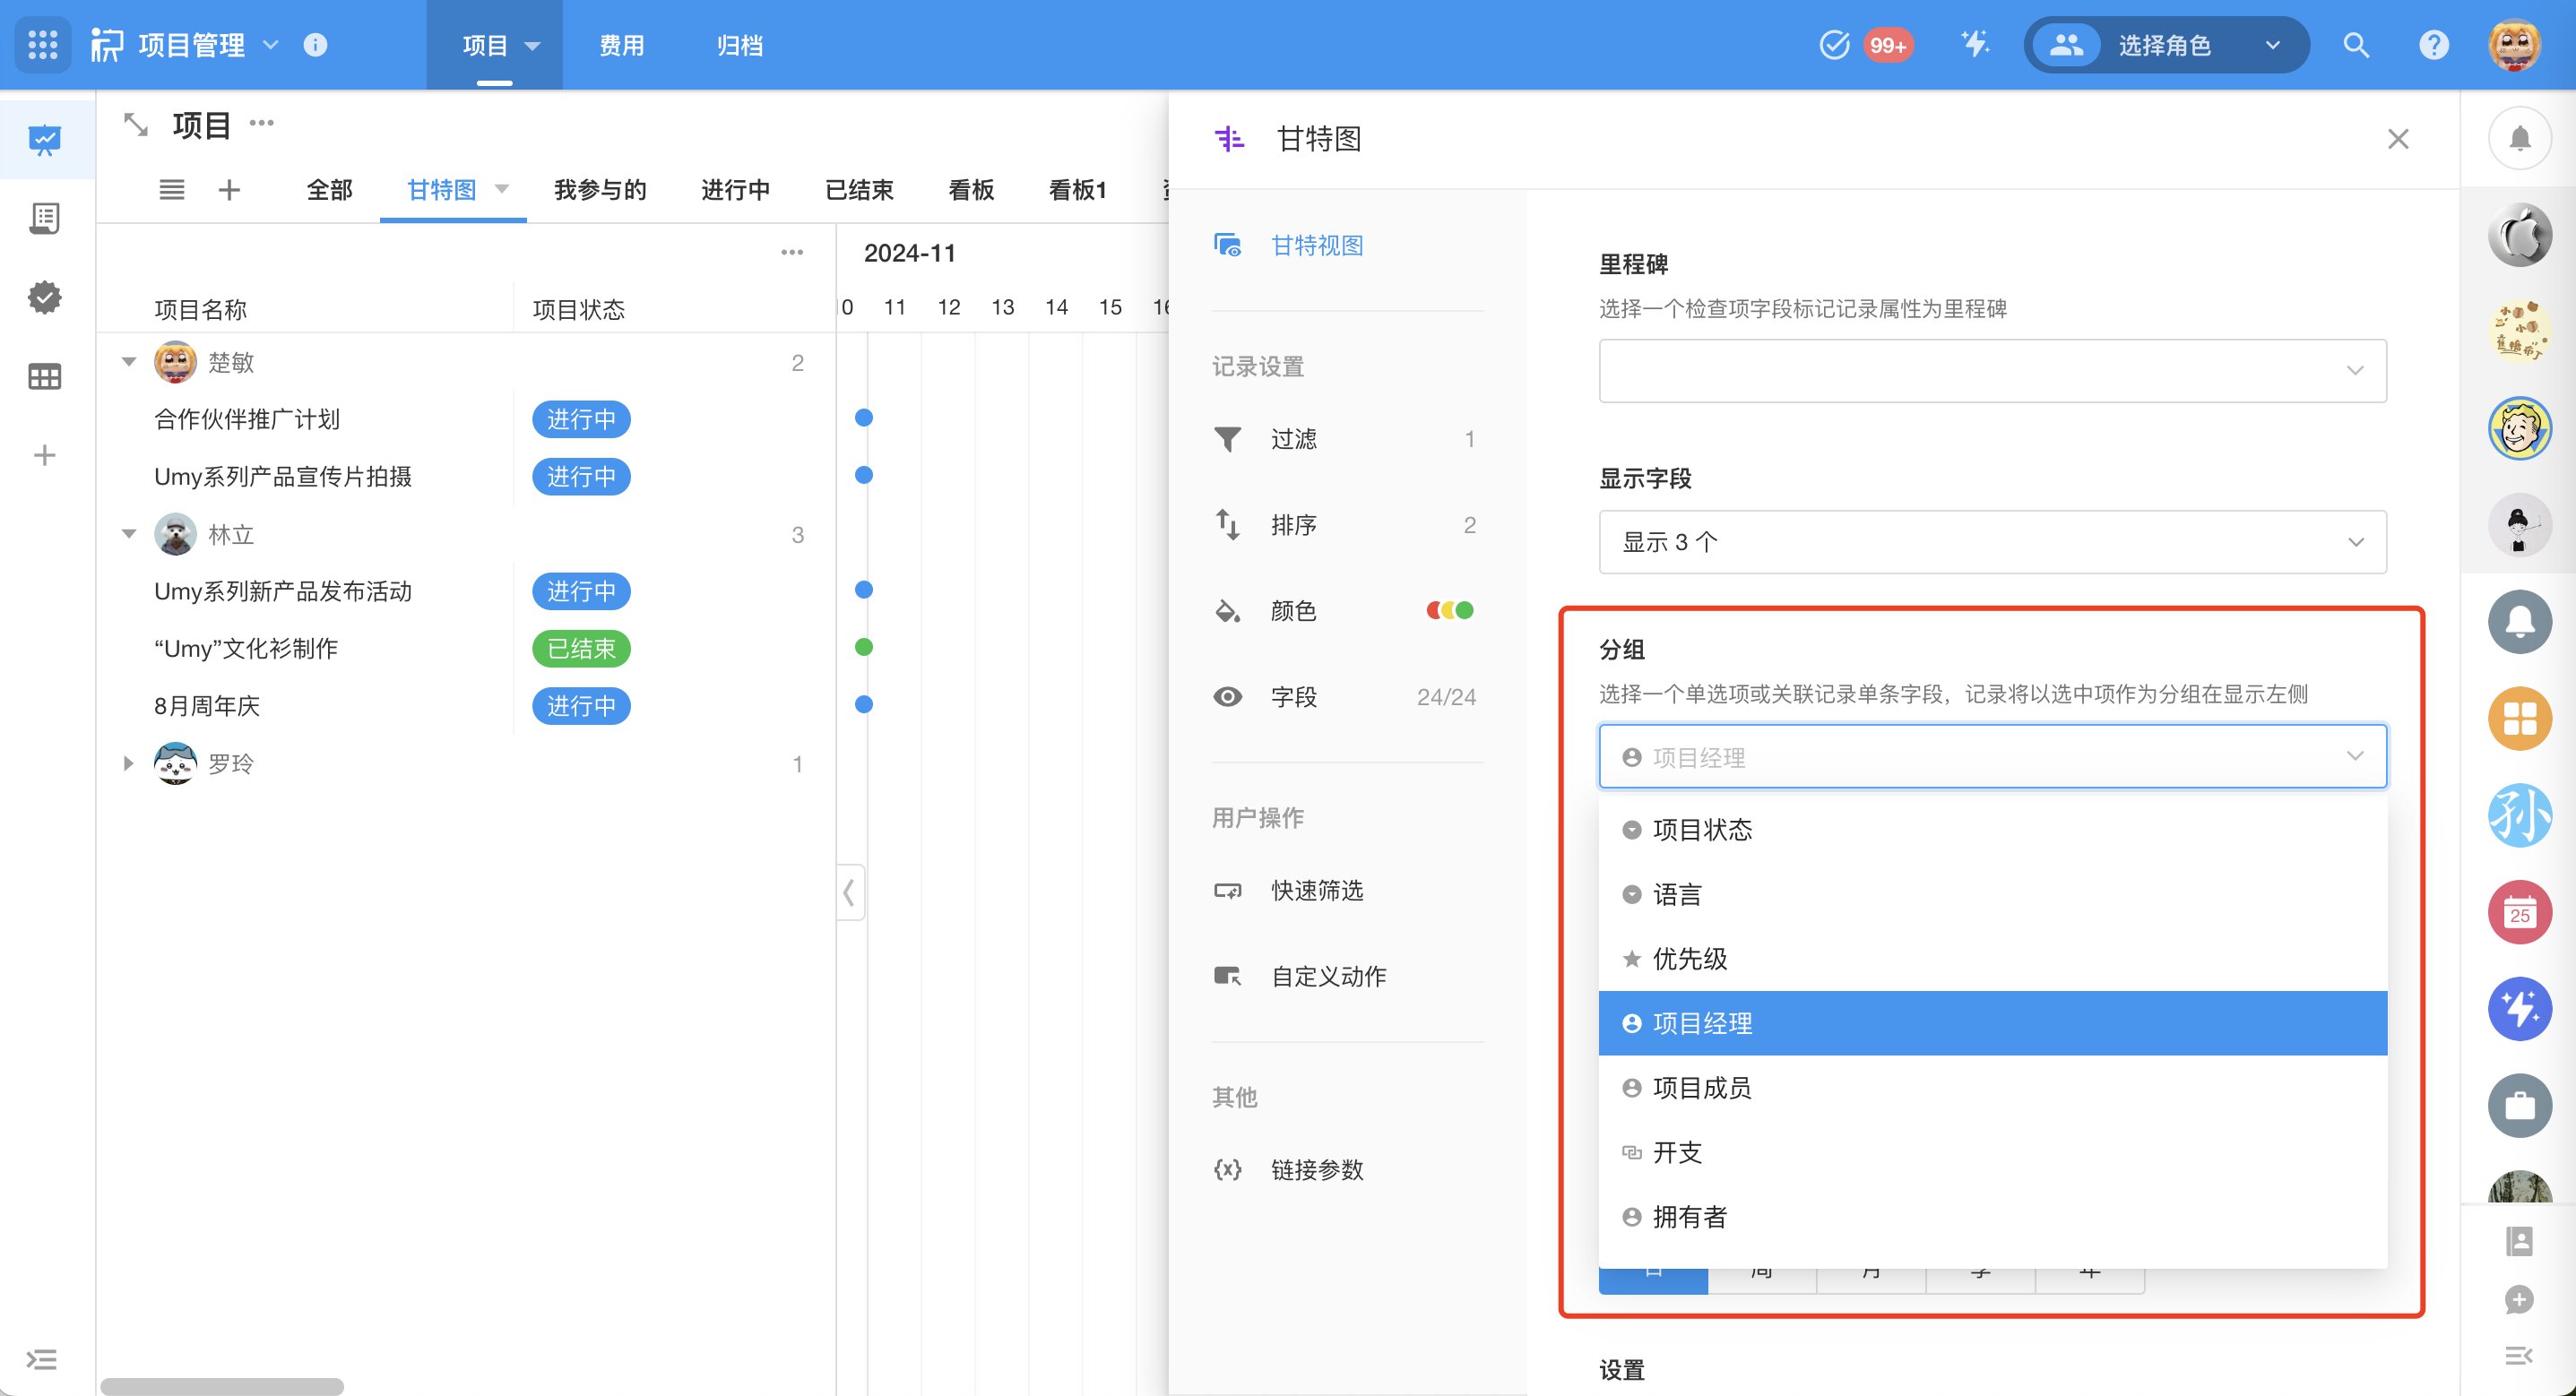Open the 排序 record setting
Screen dimensions: 2576x1396
click(1347, 524)
